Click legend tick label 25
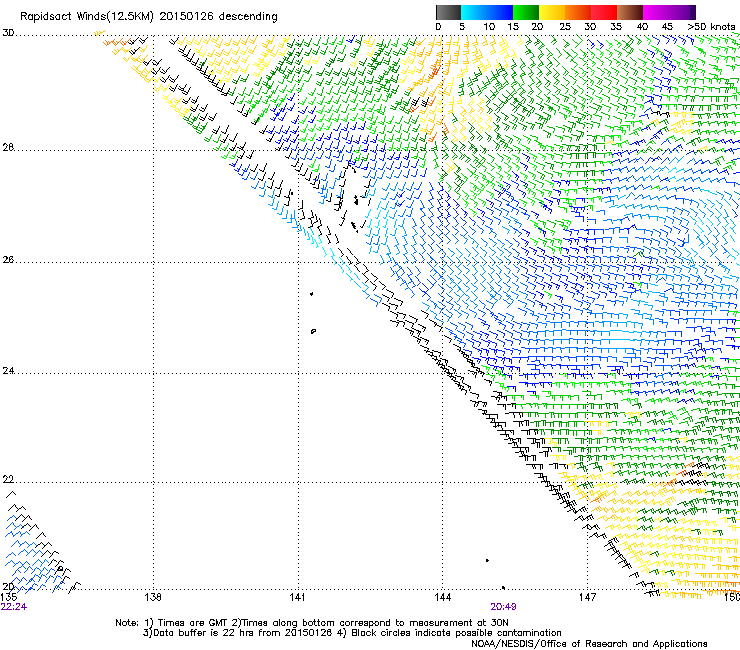This screenshot has width=740, height=650. pos(565,27)
